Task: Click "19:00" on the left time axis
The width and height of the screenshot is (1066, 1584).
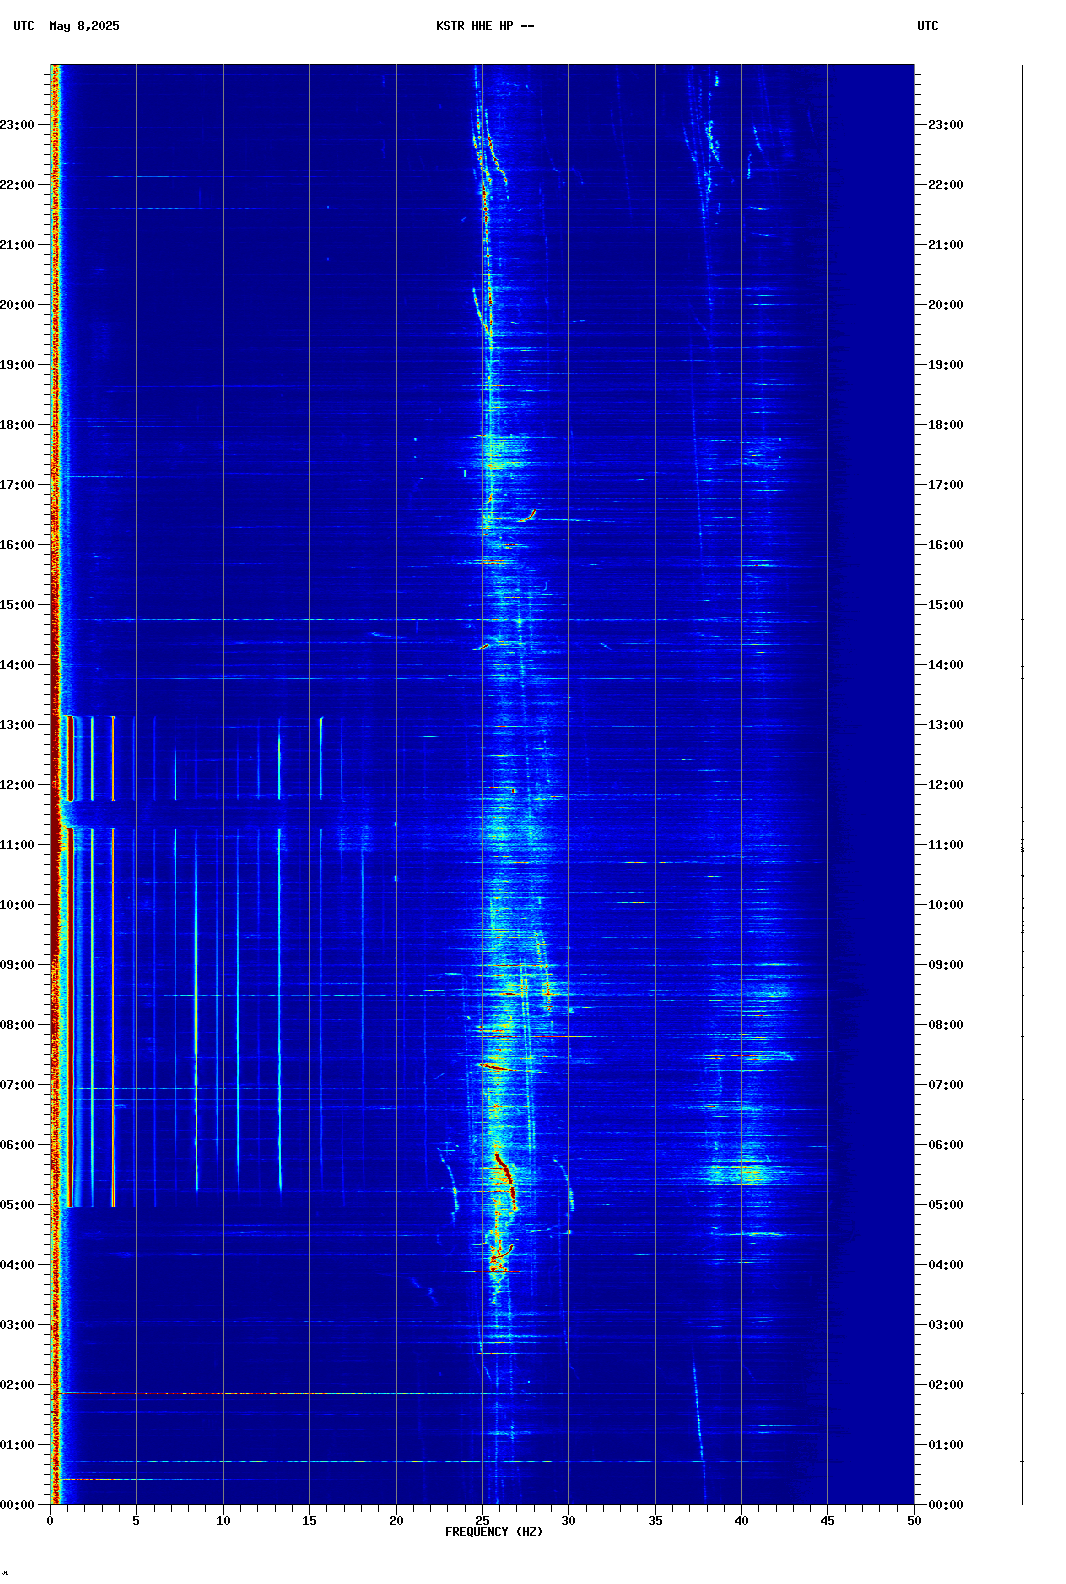Action: (x=17, y=365)
